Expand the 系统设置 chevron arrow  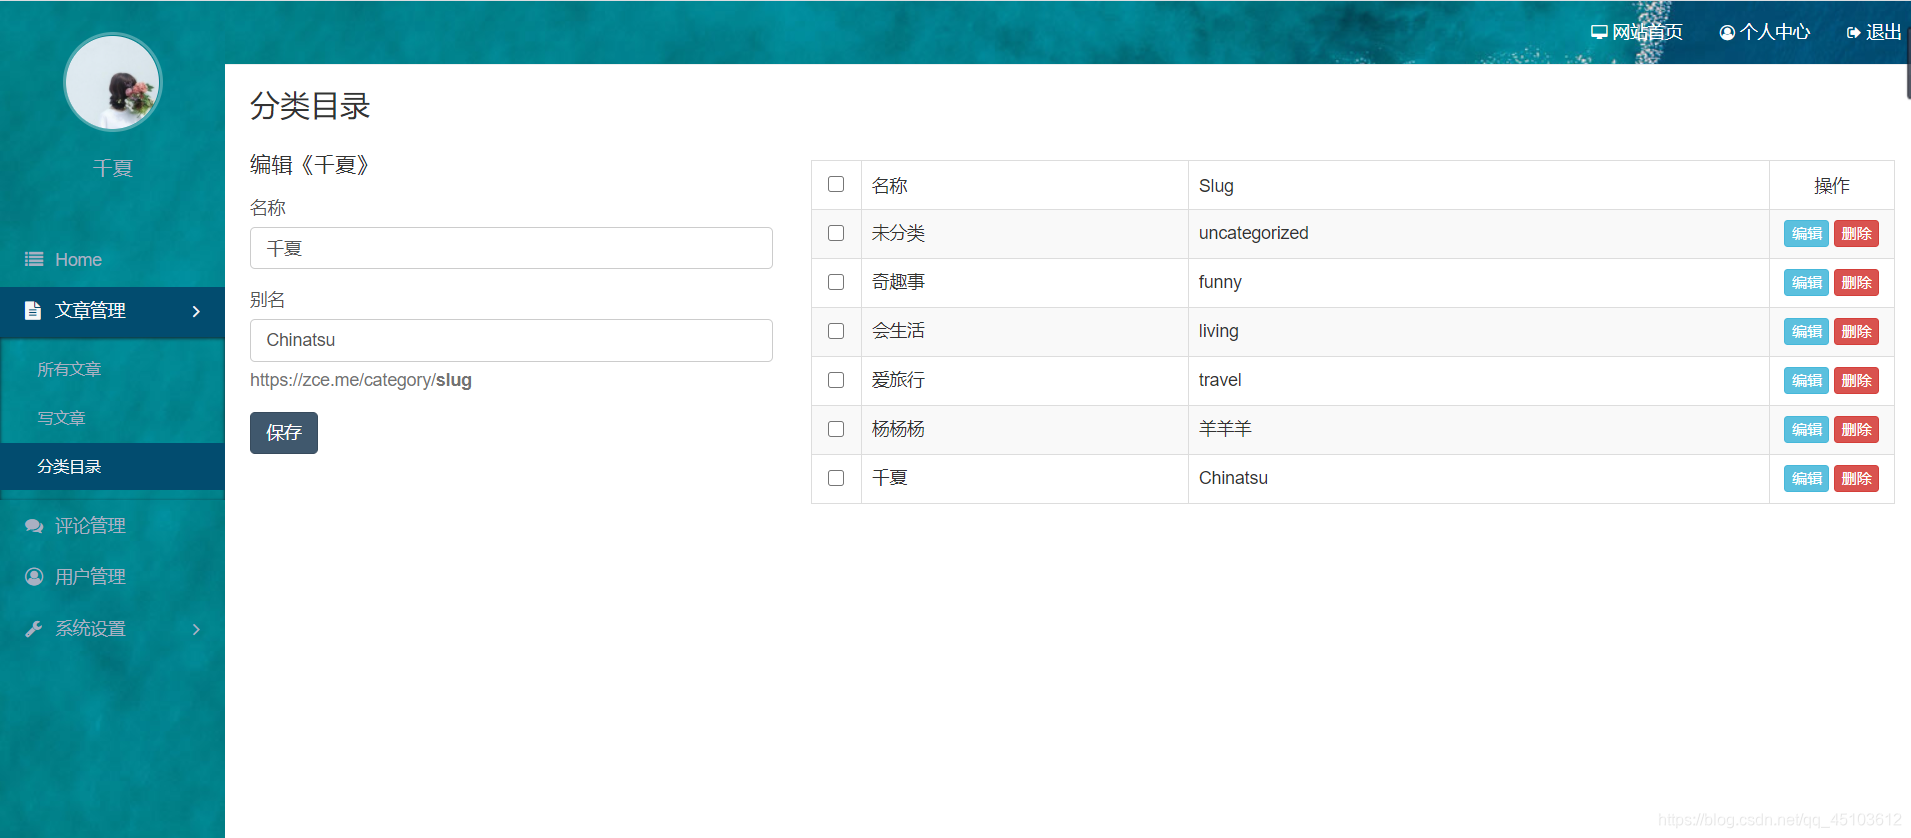[x=196, y=629]
